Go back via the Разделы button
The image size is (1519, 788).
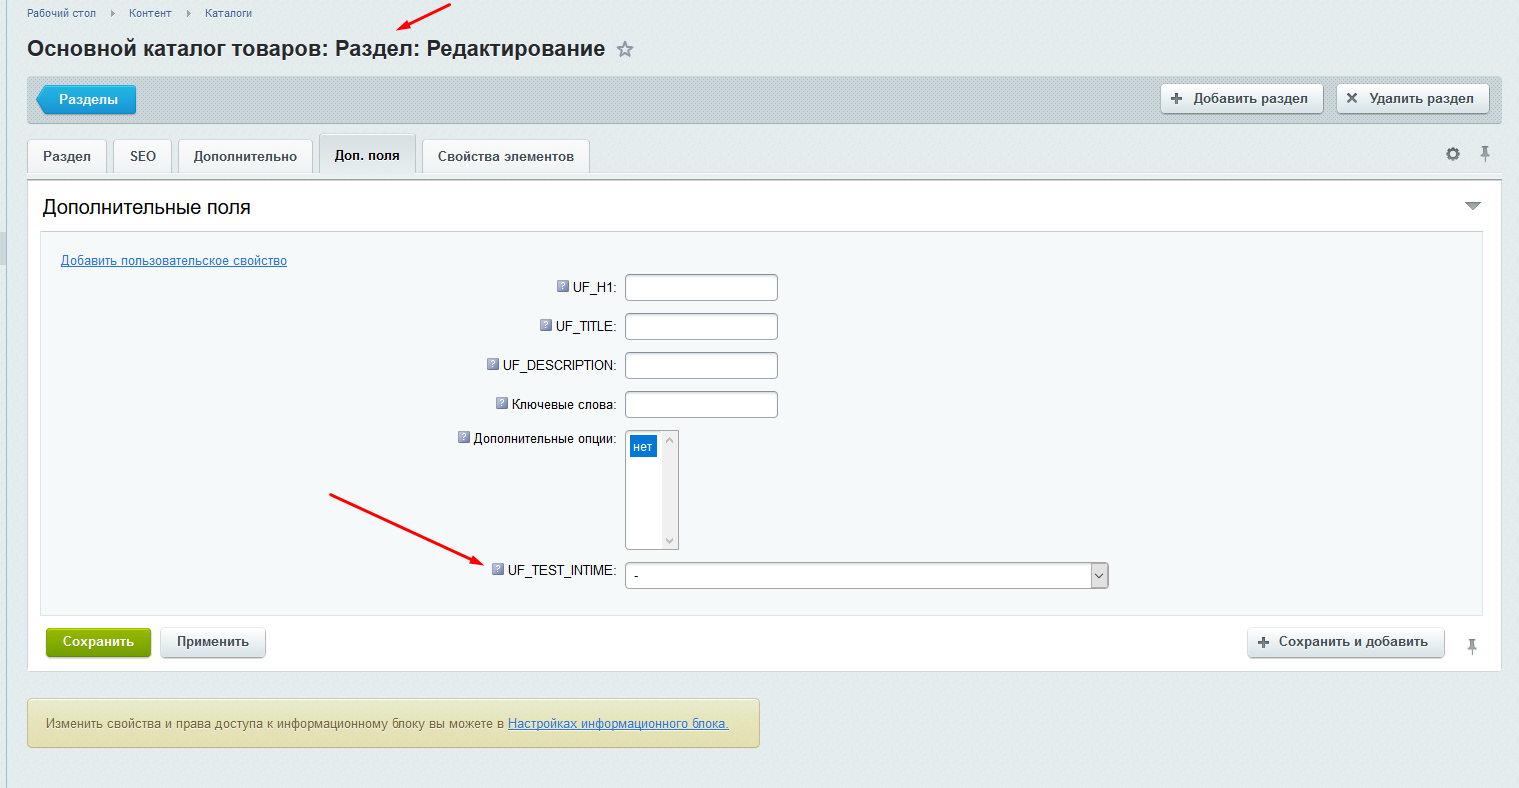[x=88, y=99]
